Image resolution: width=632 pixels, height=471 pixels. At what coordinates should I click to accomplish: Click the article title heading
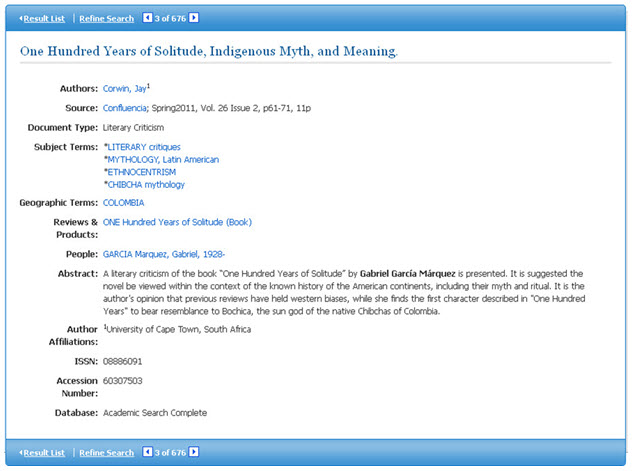point(209,51)
